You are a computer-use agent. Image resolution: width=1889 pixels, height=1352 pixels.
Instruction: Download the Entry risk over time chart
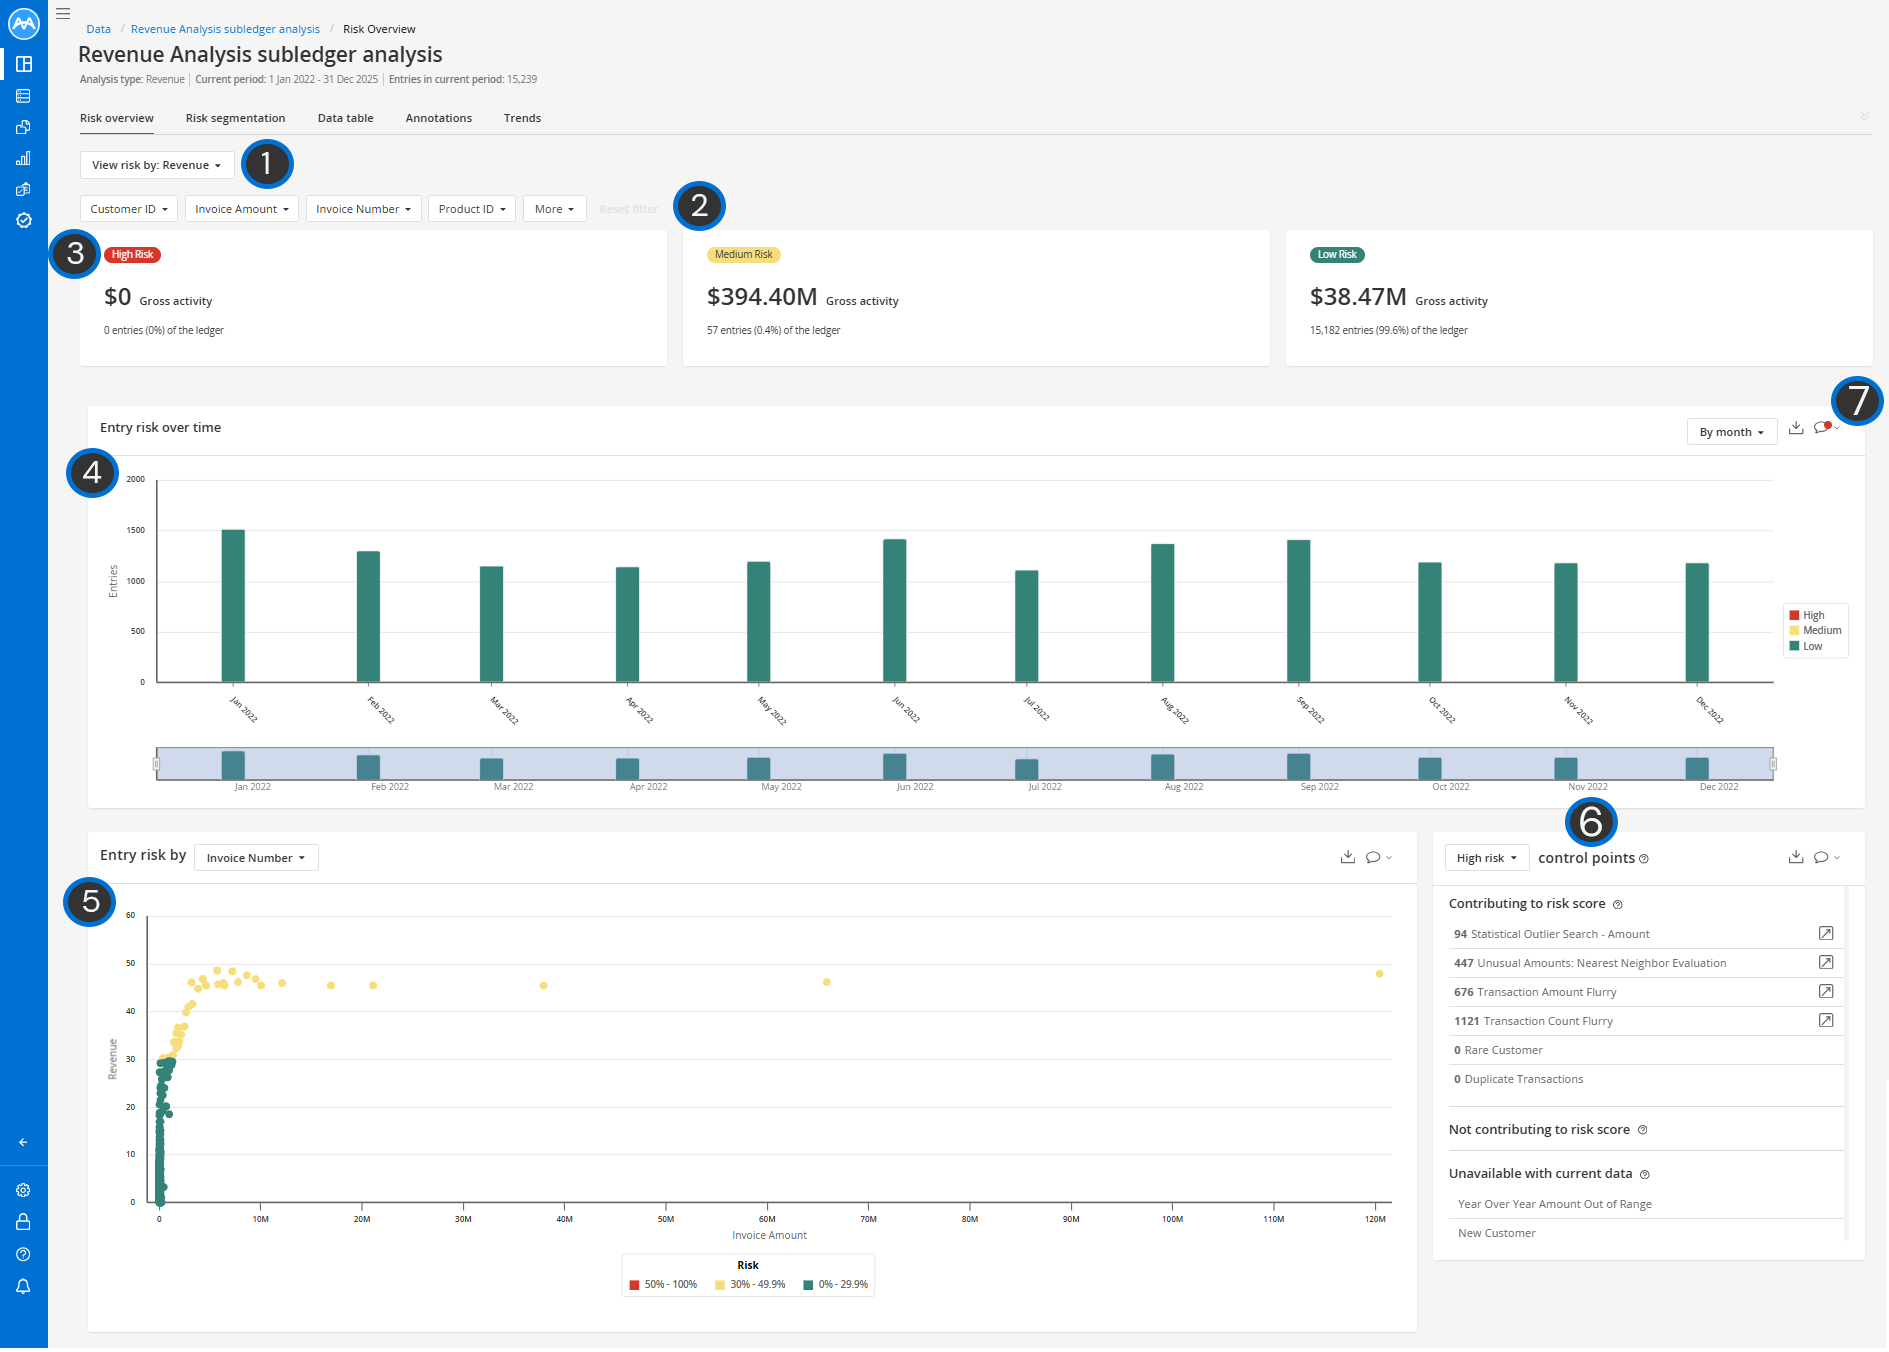(x=1796, y=428)
